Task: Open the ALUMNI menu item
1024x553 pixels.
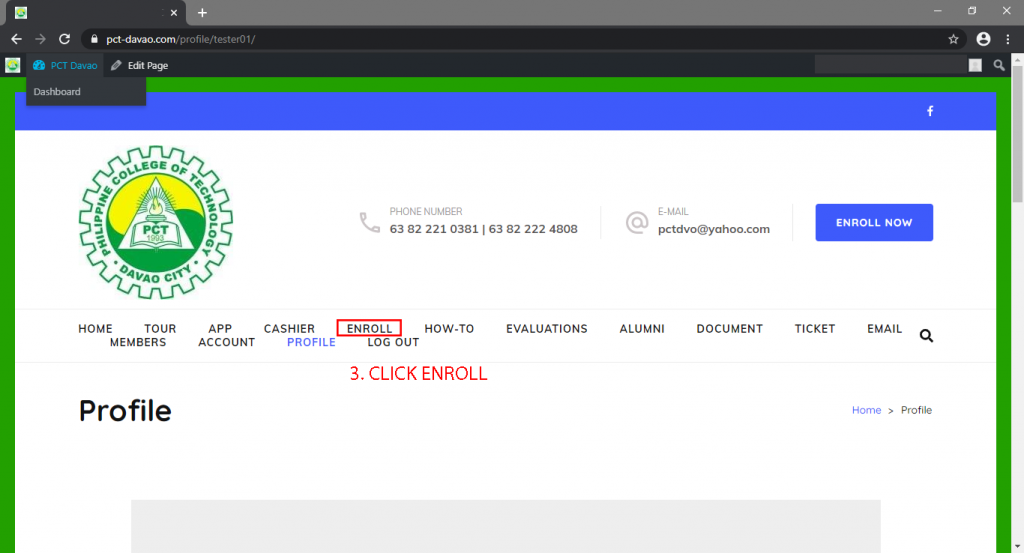Action: 642,329
